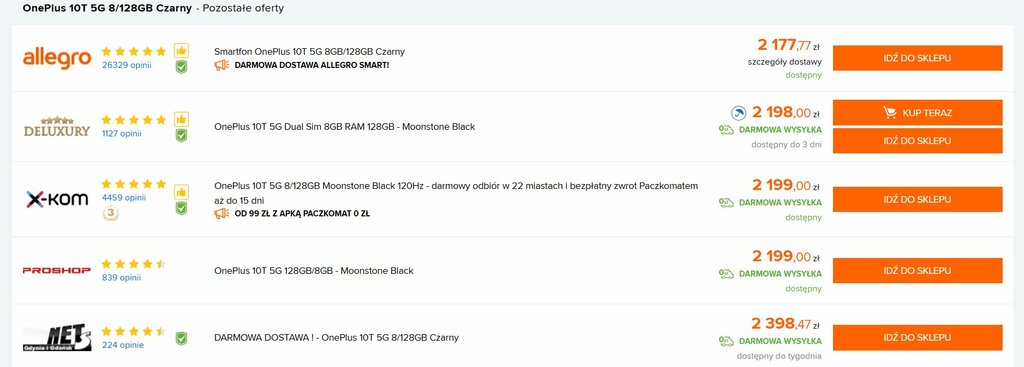This screenshot has width=1024, height=367.
Task: Open the Allegro store logo
Action: click(x=57, y=58)
